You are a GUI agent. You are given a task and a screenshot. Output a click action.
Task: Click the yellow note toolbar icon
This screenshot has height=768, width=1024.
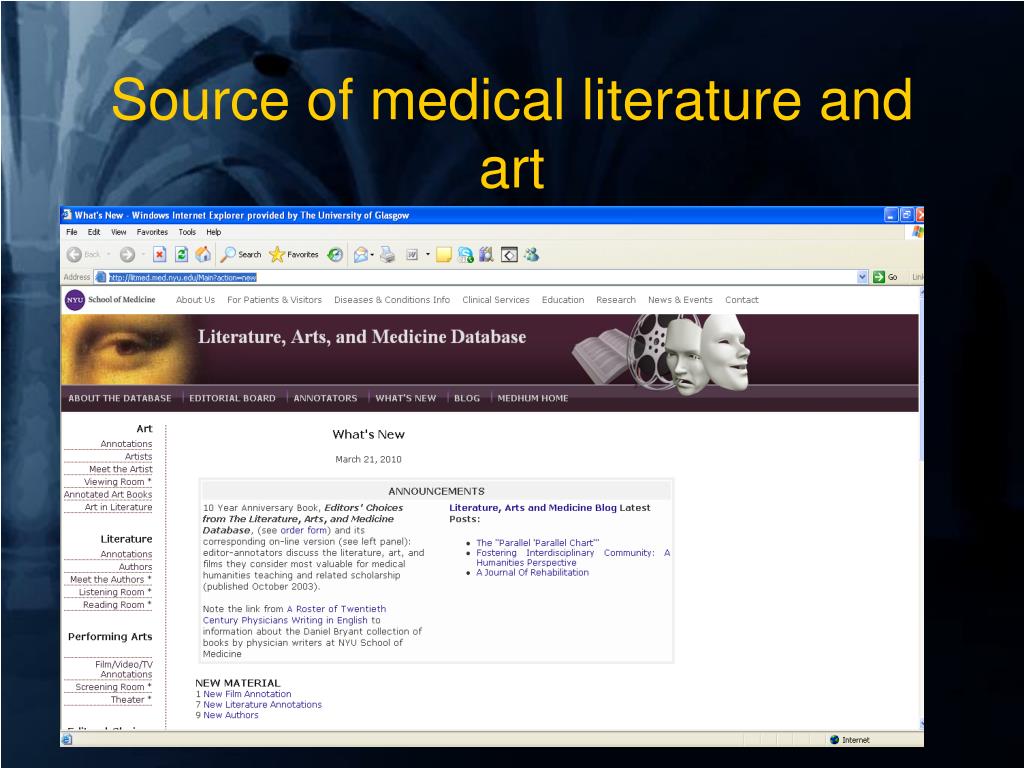pos(444,255)
